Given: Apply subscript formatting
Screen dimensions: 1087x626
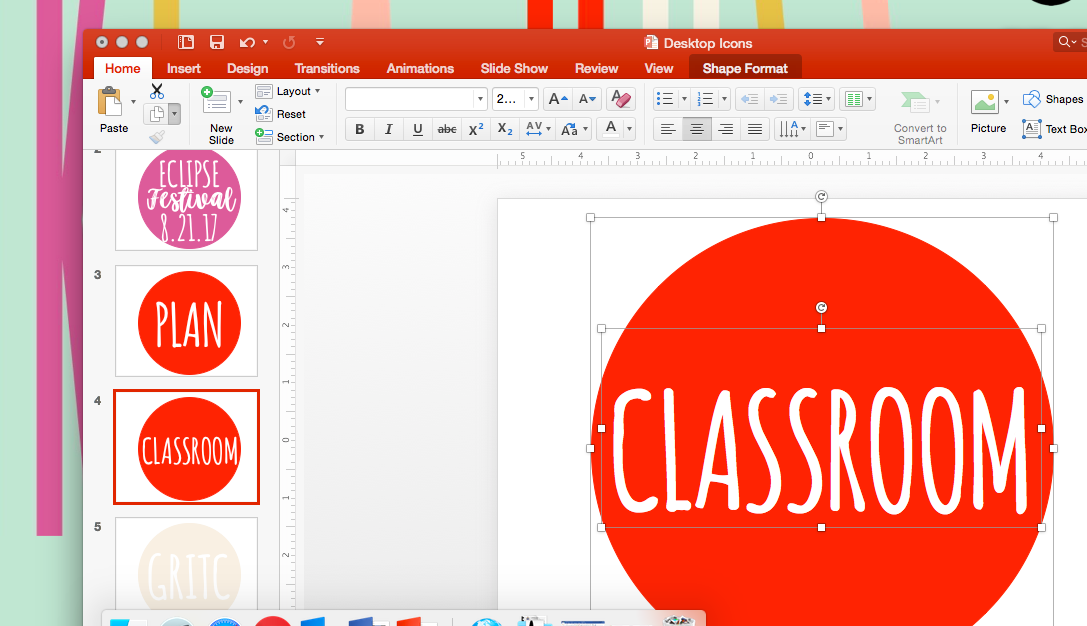Looking at the screenshot, I should coord(505,129).
